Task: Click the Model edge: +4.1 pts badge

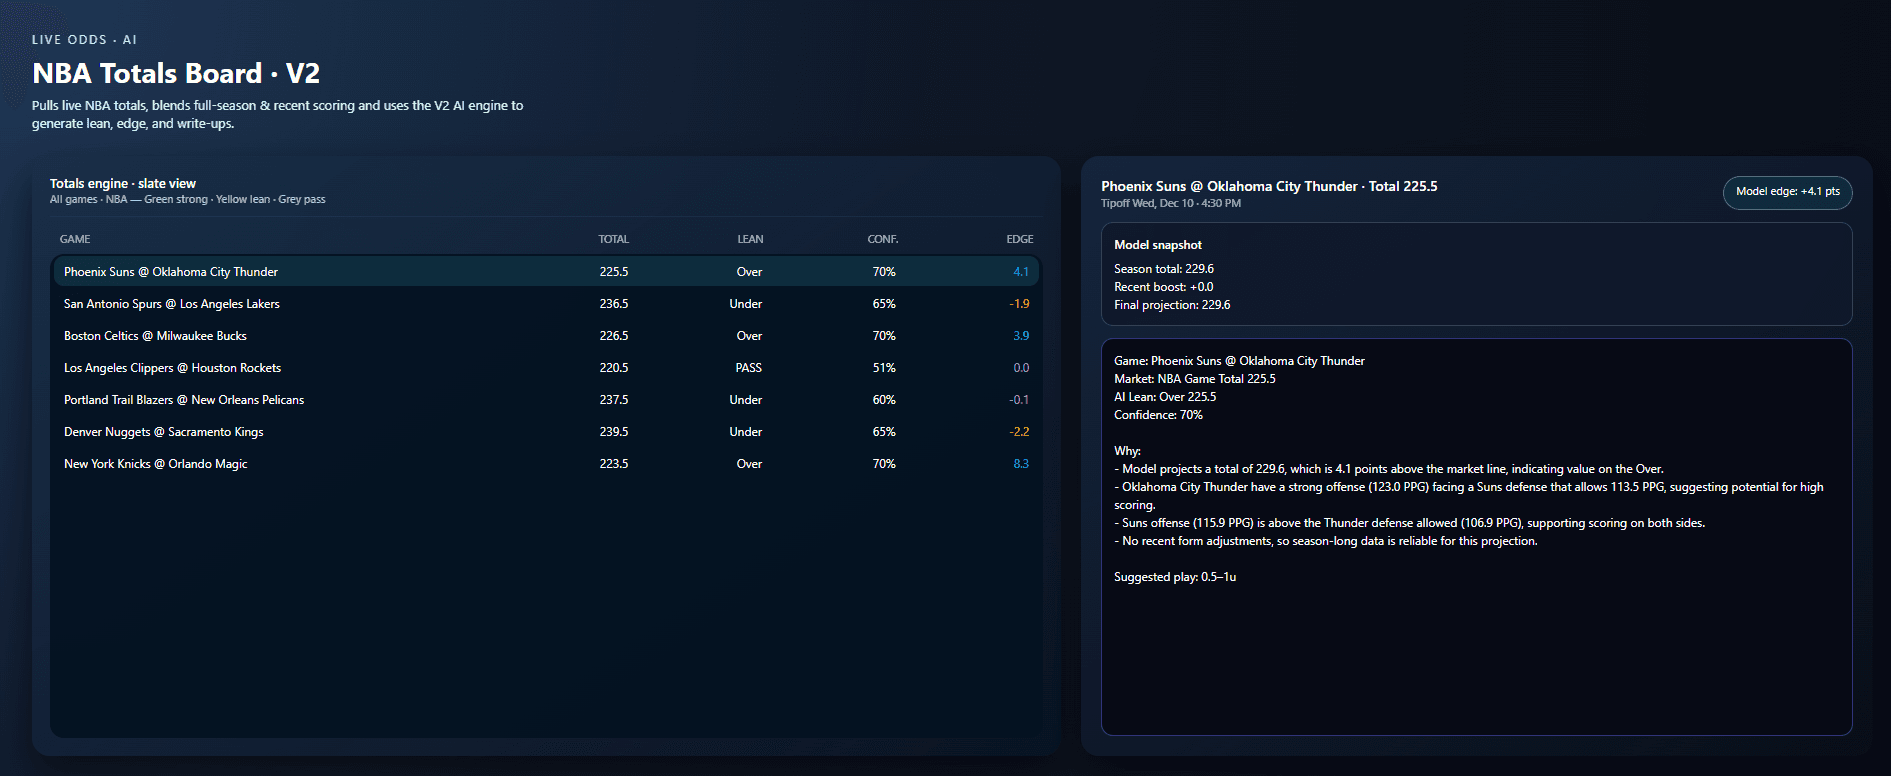Action: pos(1787,192)
